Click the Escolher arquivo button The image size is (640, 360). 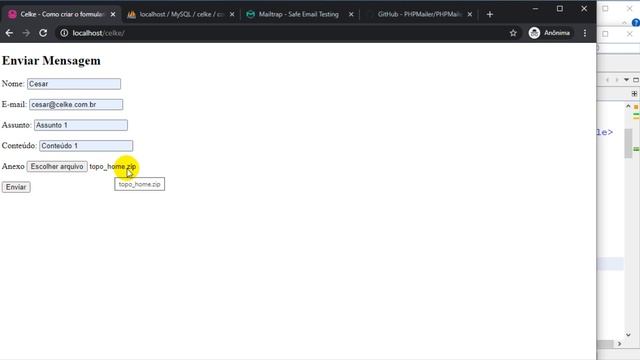pyautogui.click(x=57, y=167)
